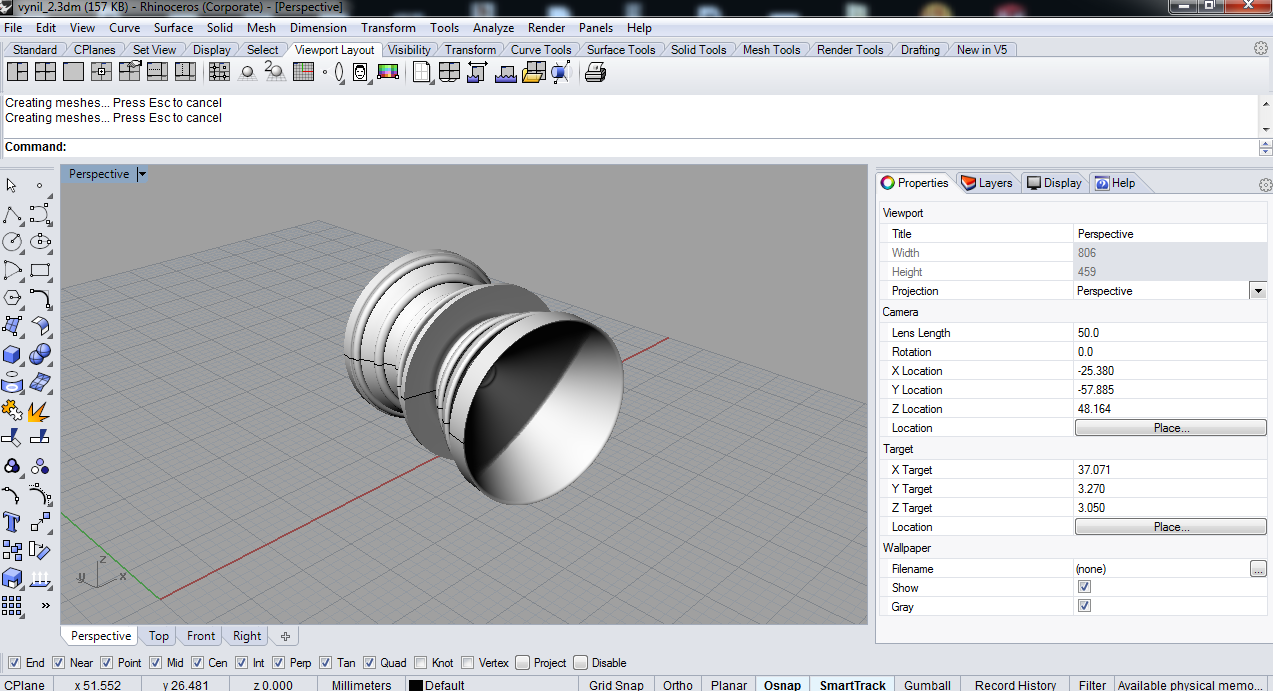Uncheck the Wallpaper Show checkbox
The width and height of the screenshot is (1273, 691).
point(1084,587)
